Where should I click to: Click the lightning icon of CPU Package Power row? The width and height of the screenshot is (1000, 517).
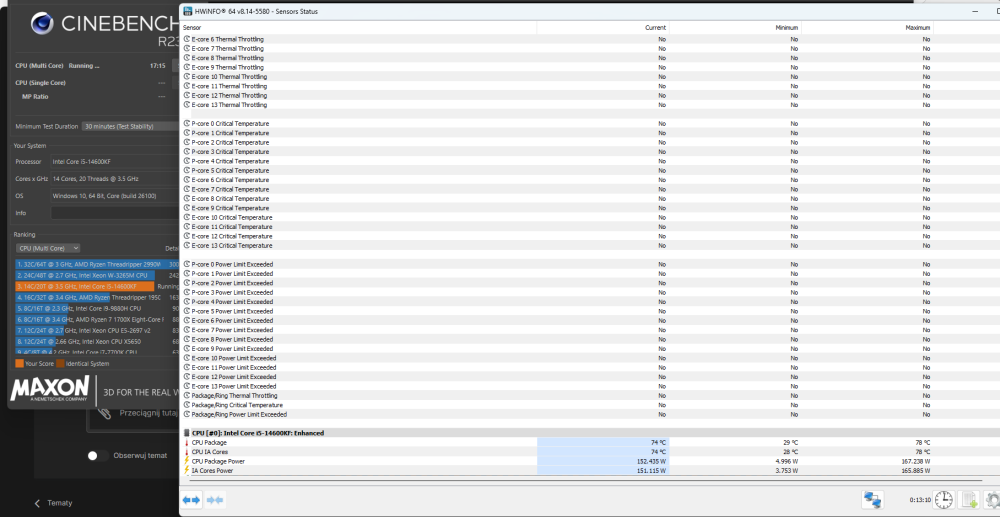tap(187, 461)
